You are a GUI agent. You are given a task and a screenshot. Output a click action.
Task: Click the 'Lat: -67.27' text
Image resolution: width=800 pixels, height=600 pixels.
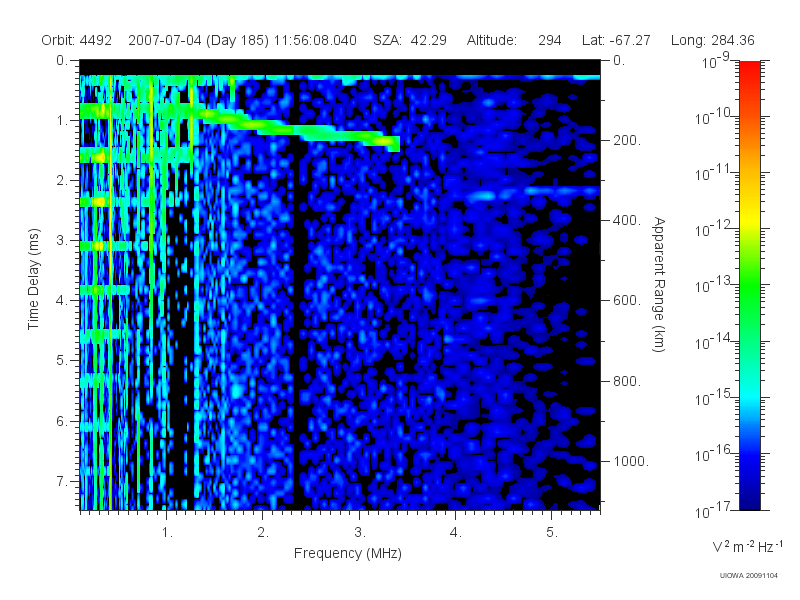pos(616,40)
